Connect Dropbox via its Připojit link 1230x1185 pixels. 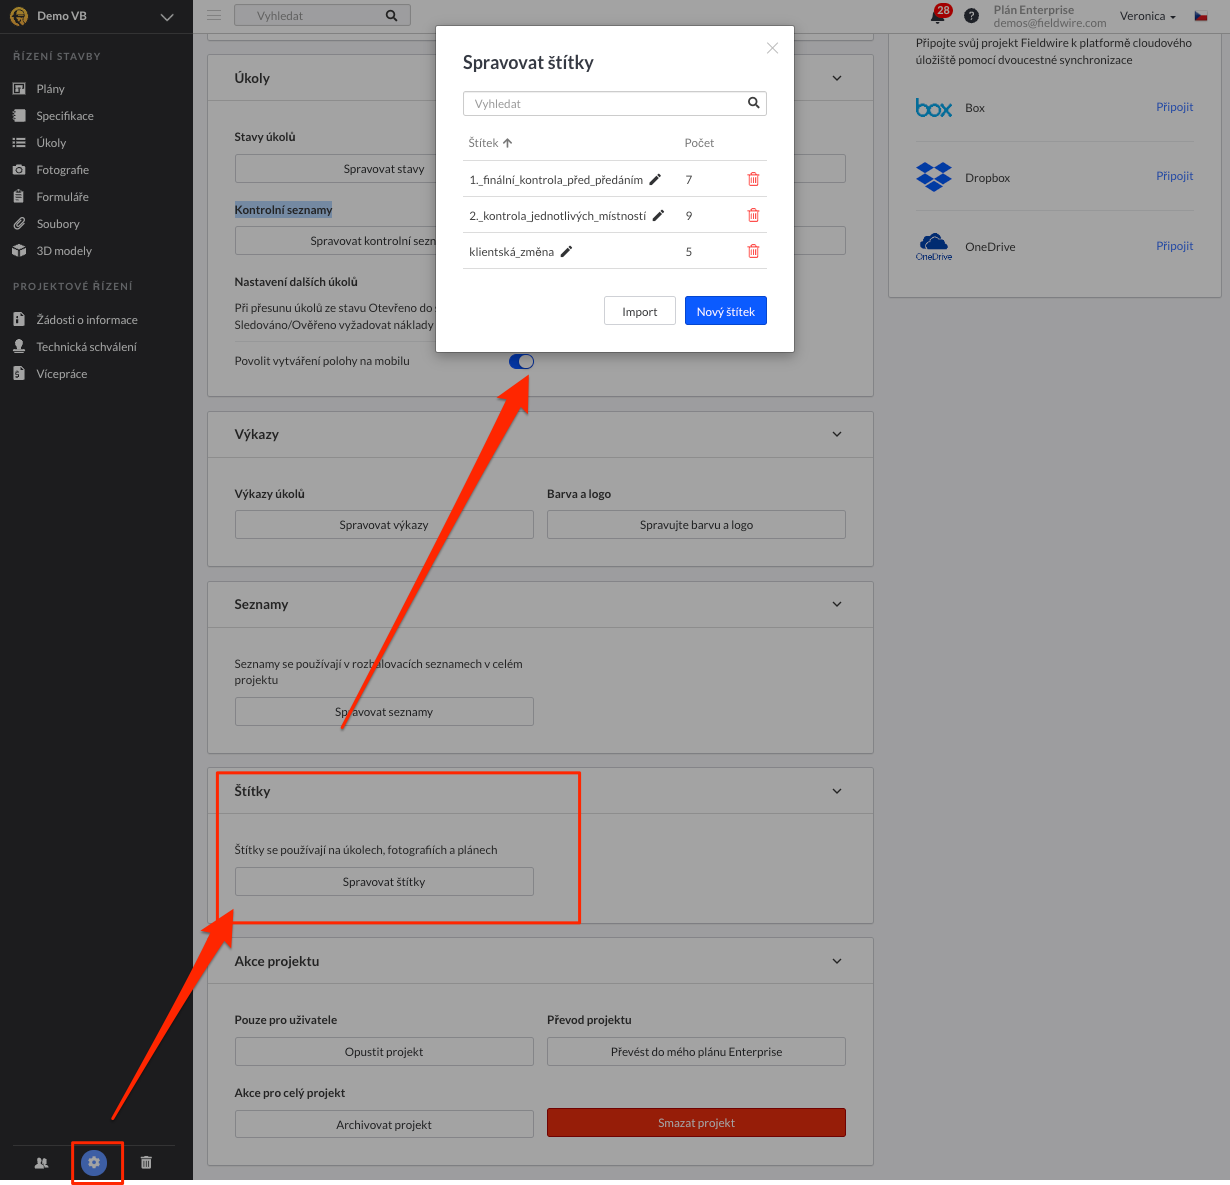pyautogui.click(x=1175, y=176)
